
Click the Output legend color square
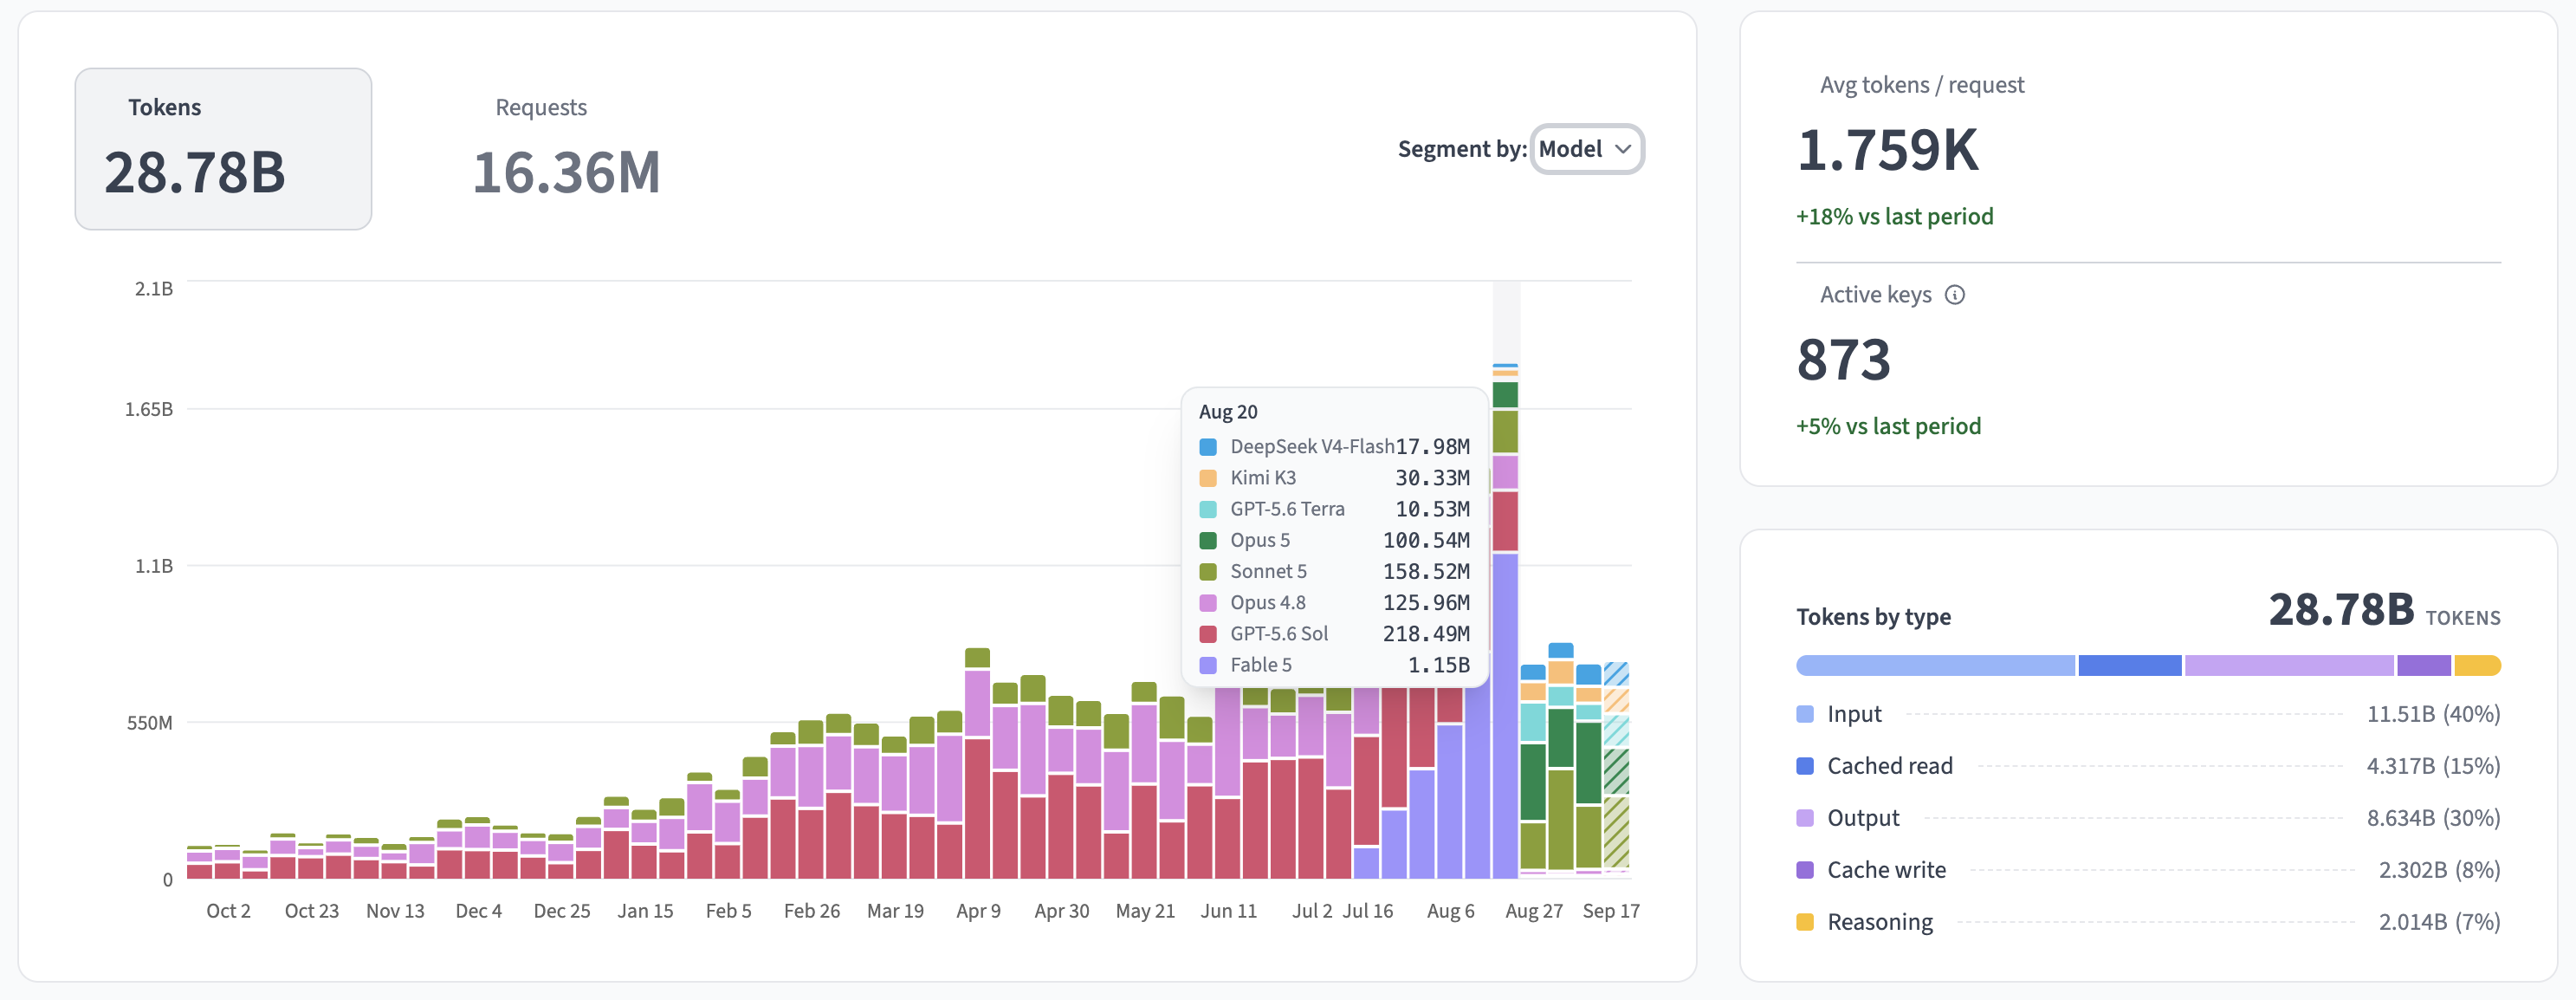click(1805, 818)
